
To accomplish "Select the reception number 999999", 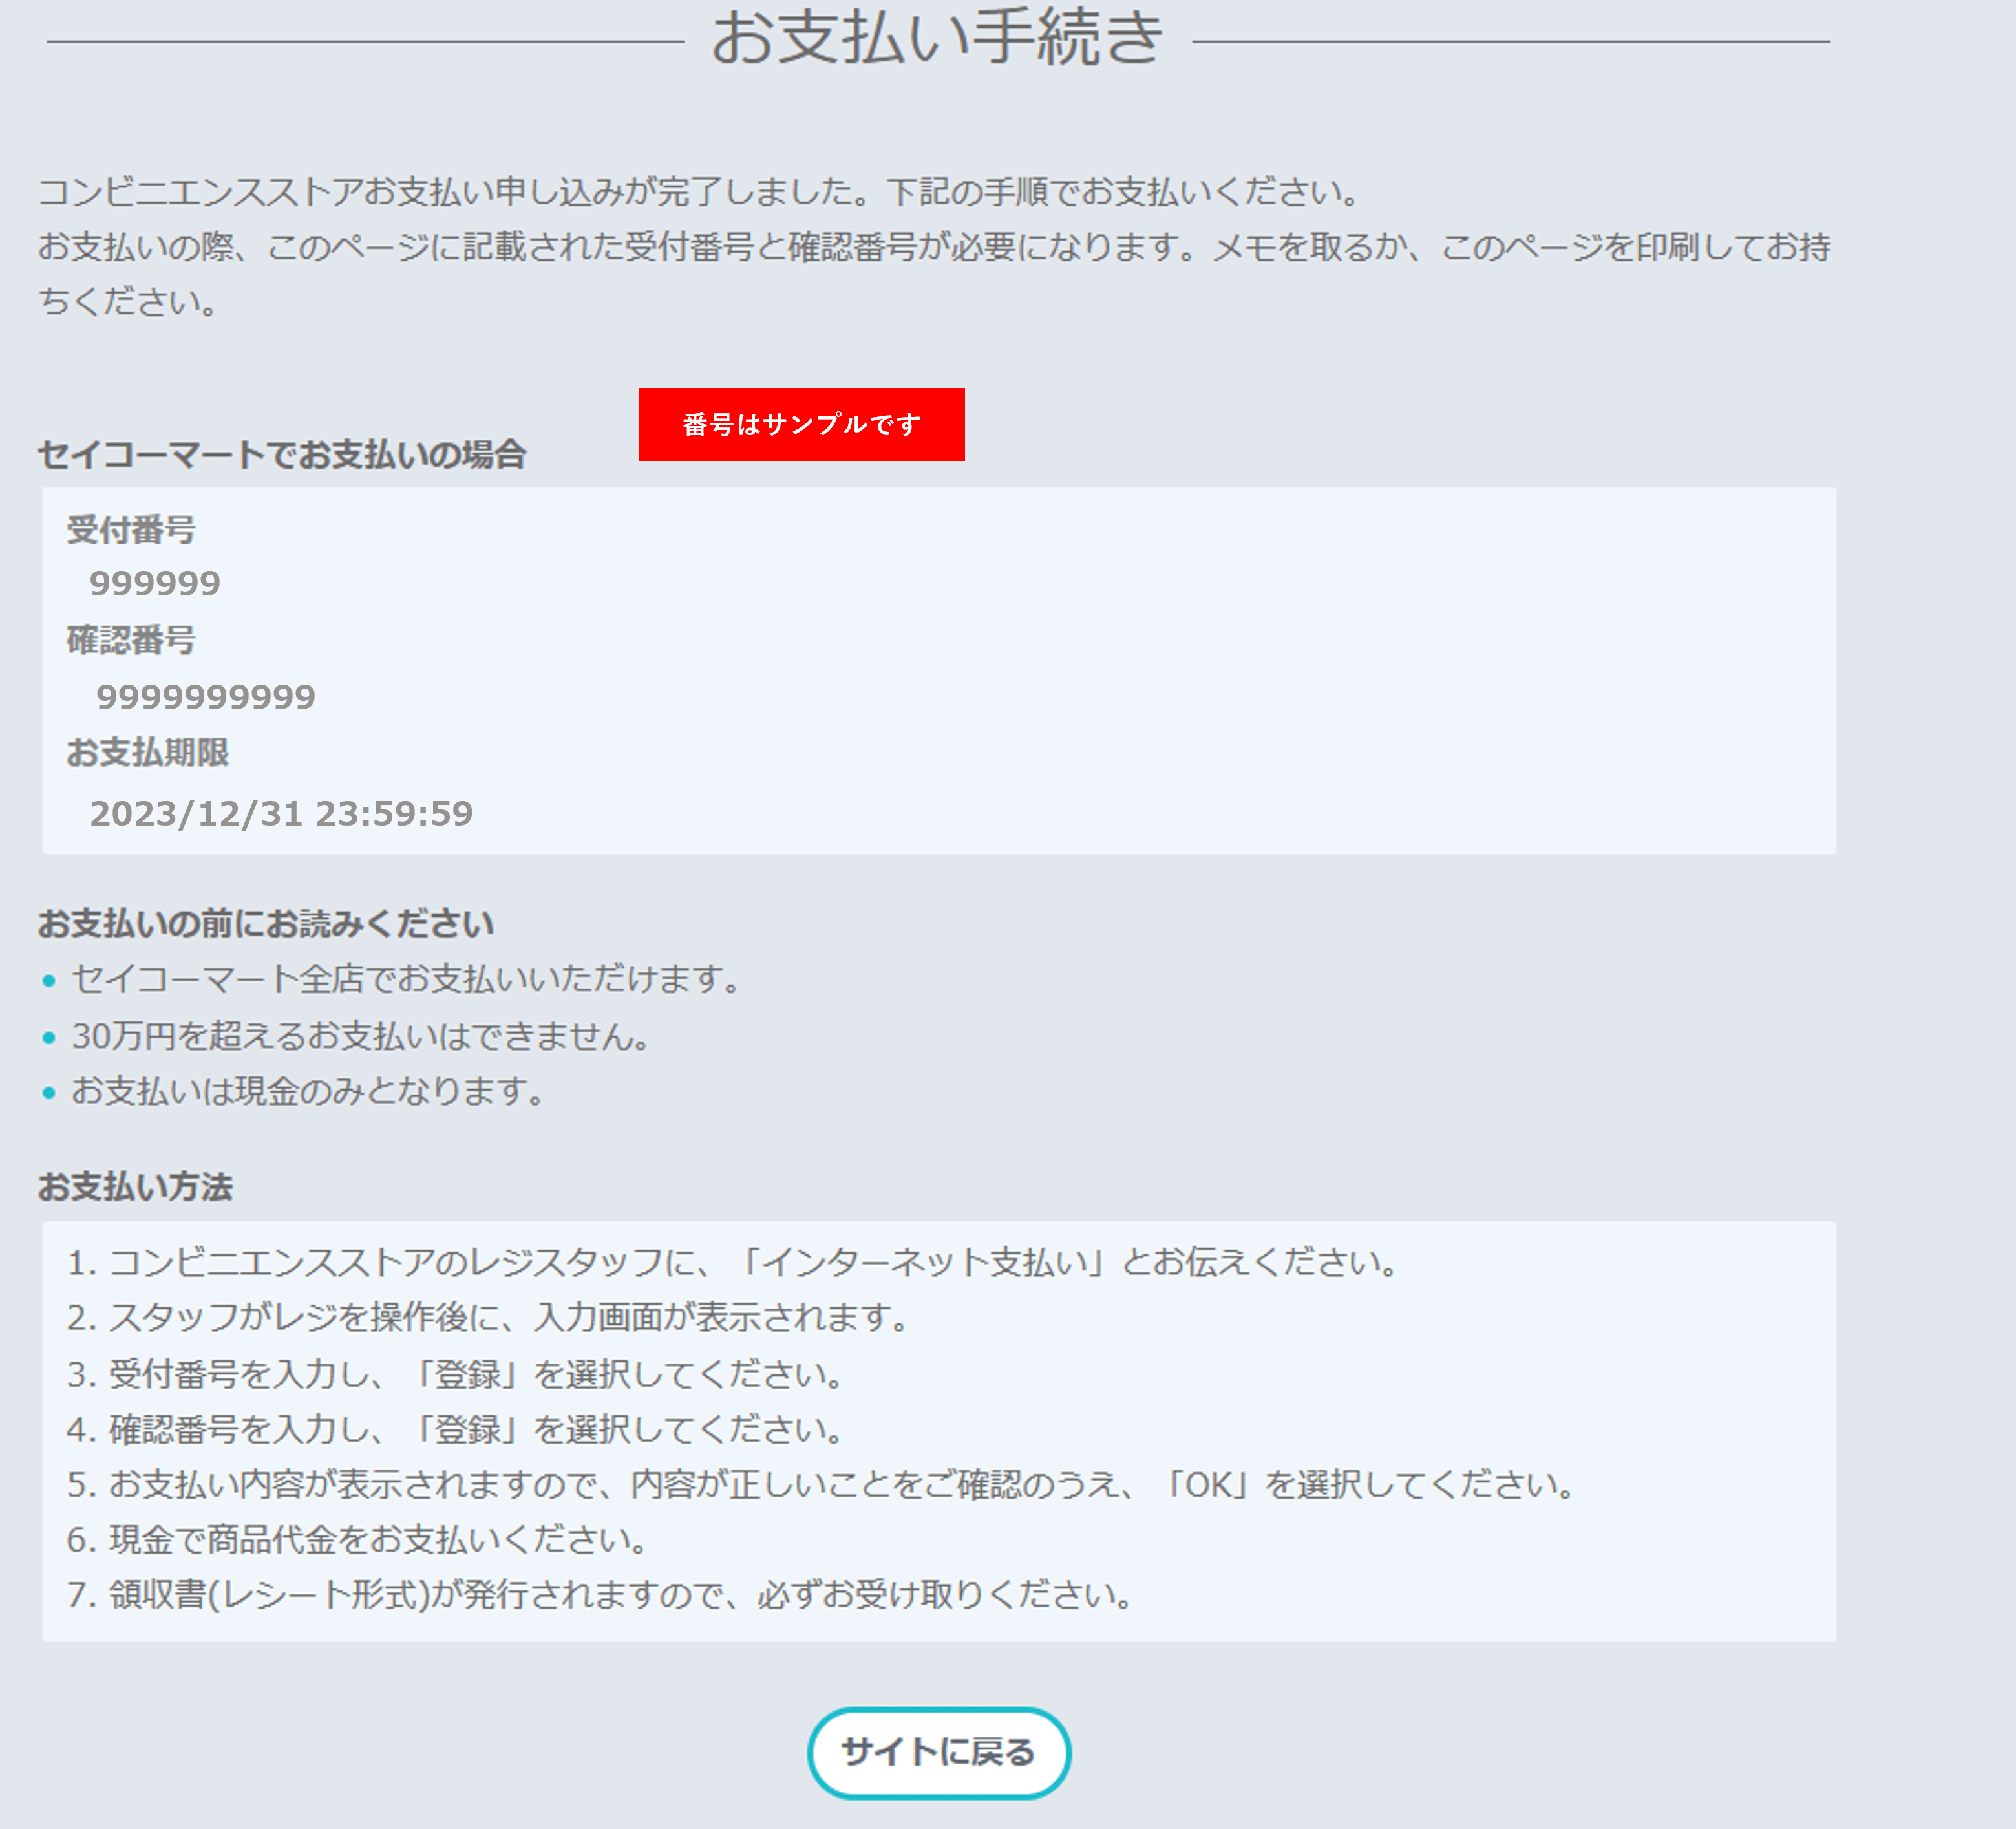I will pos(155,583).
